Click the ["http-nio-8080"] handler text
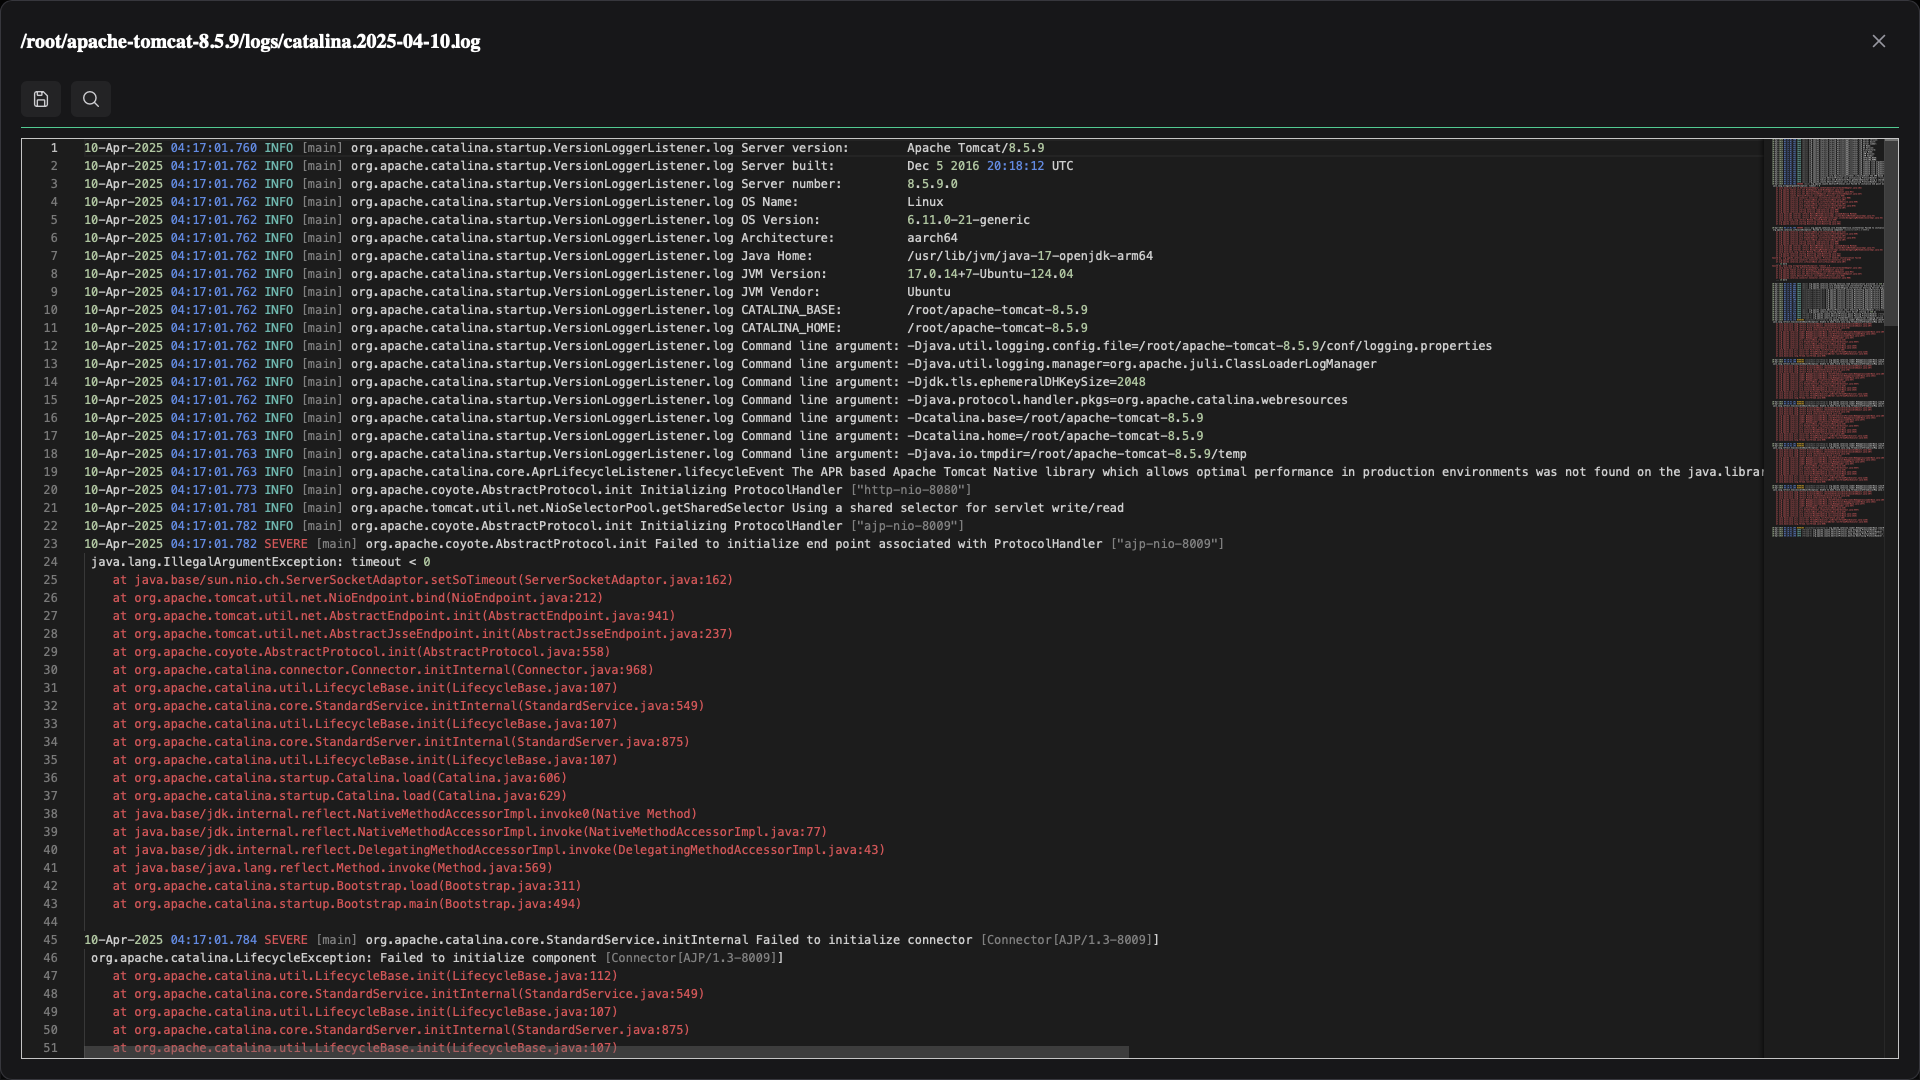Screen dimensions: 1920x1080 tap(911, 490)
